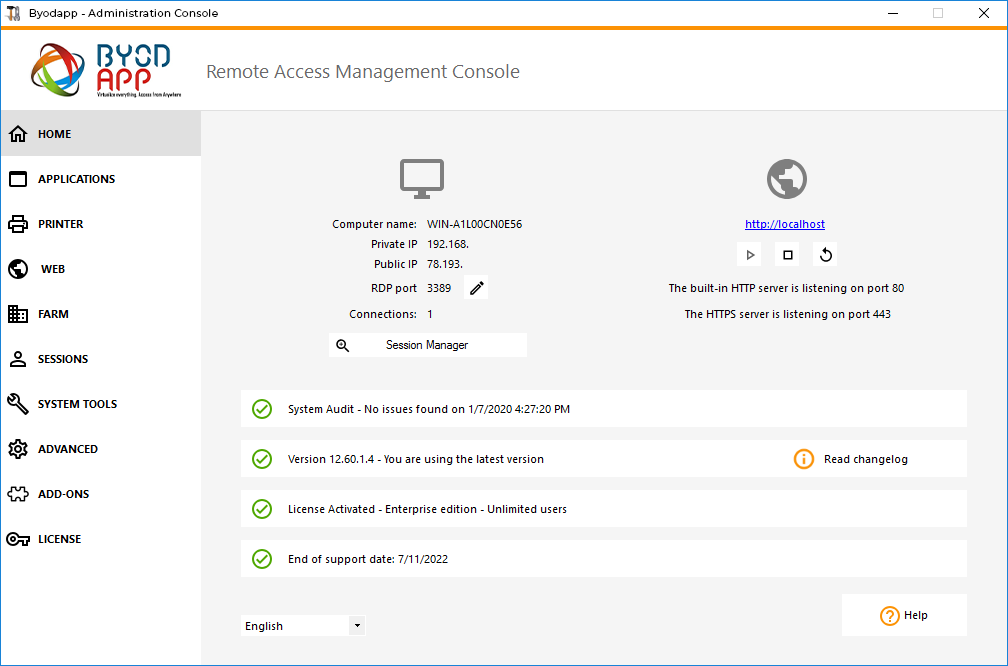This screenshot has width=1008, height=666.
Task: Click the globe icon beside WEB
Action: pos(18,269)
